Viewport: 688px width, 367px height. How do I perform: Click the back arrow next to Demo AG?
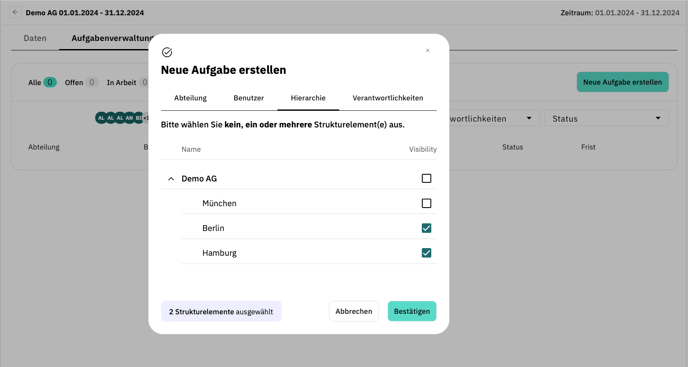click(x=15, y=12)
